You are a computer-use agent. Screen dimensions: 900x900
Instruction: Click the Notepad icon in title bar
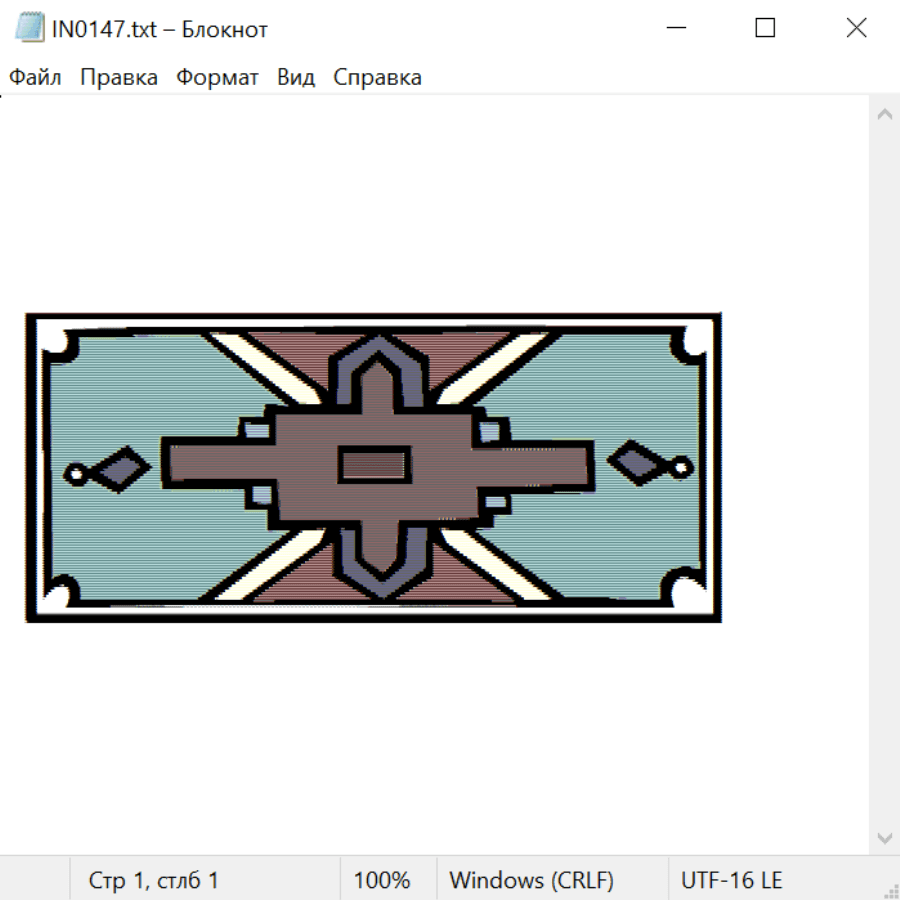(x=31, y=28)
